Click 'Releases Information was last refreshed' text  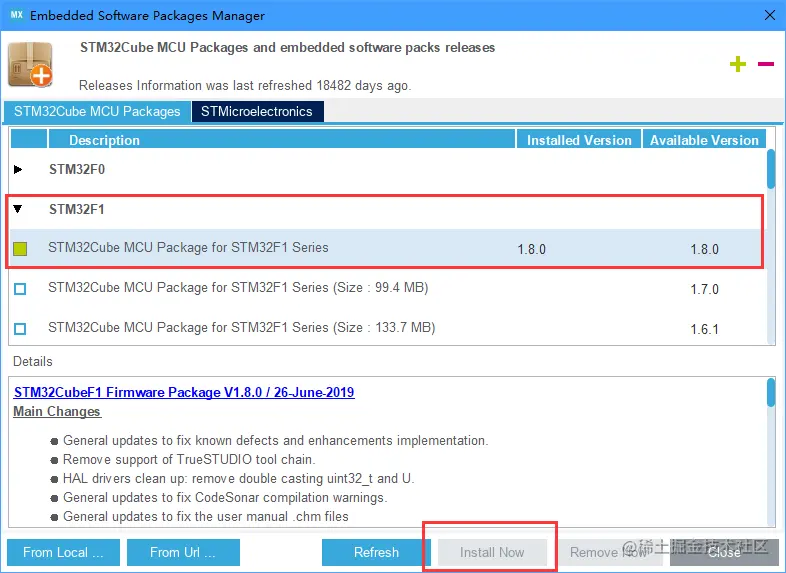[245, 86]
